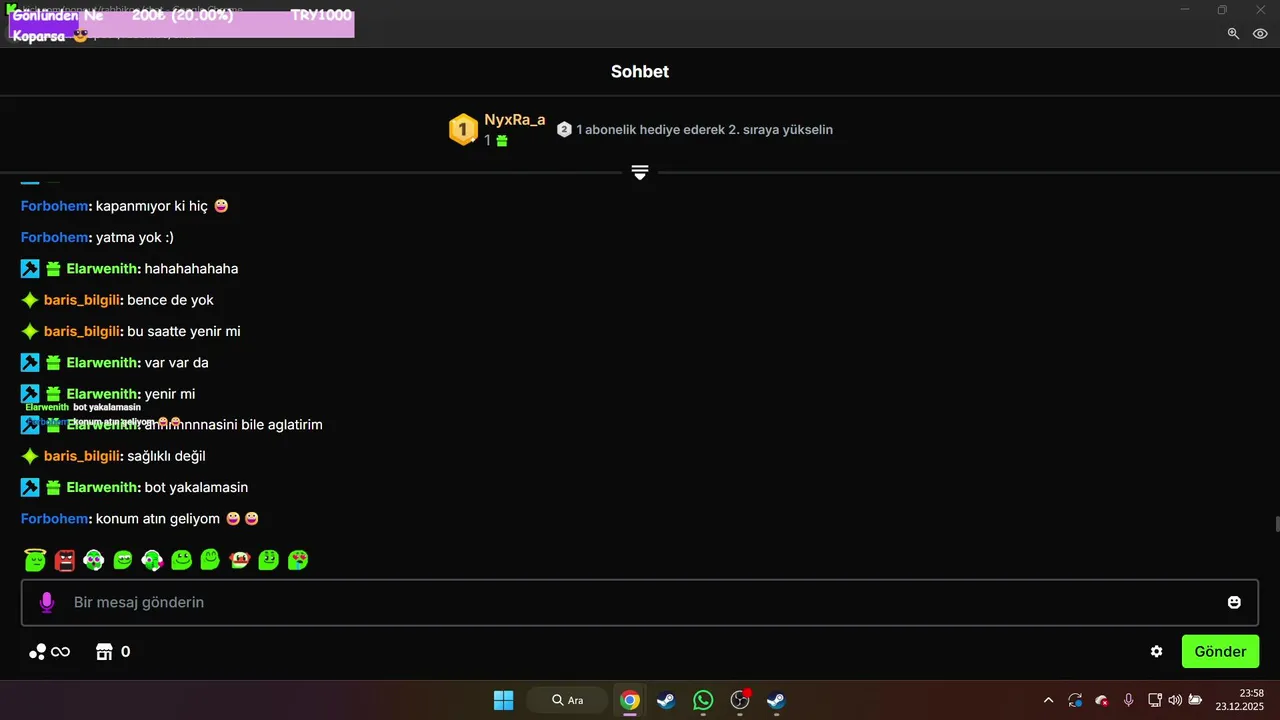This screenshot has height=720, width=1280.
Task: Click the text '1 abonelik hediye ederek 2. sıraya yükselin'
Action: (705, 130)
